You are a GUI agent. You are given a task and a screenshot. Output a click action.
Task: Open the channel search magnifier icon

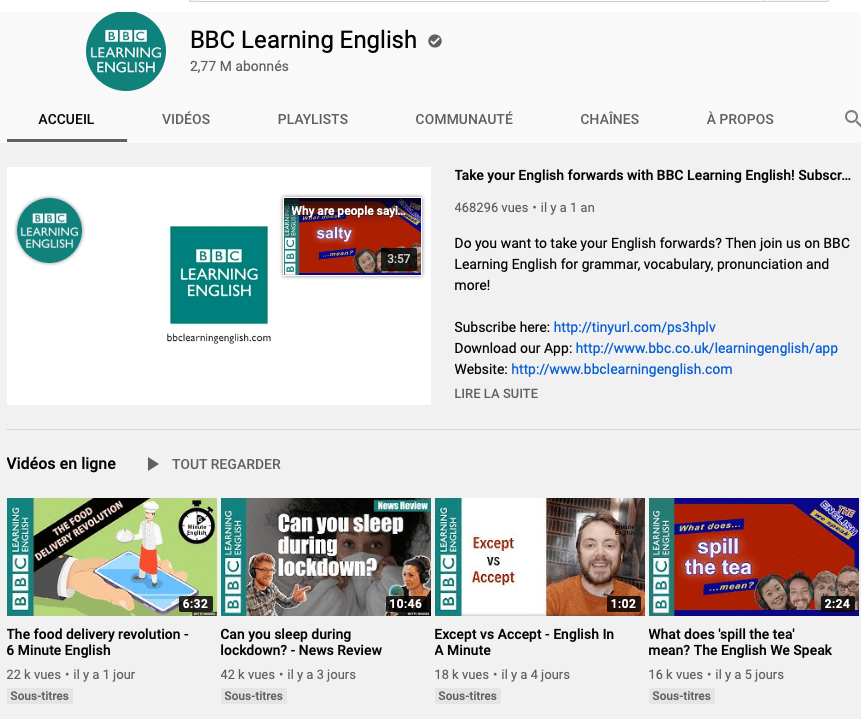(852, 119)
